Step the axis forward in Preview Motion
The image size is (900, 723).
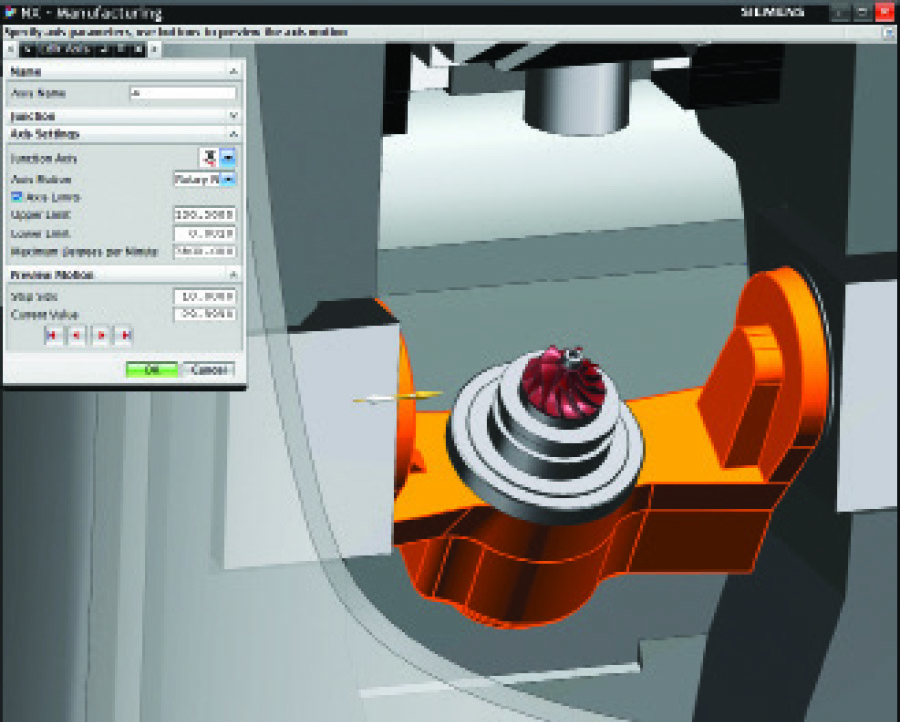point(101,336)
